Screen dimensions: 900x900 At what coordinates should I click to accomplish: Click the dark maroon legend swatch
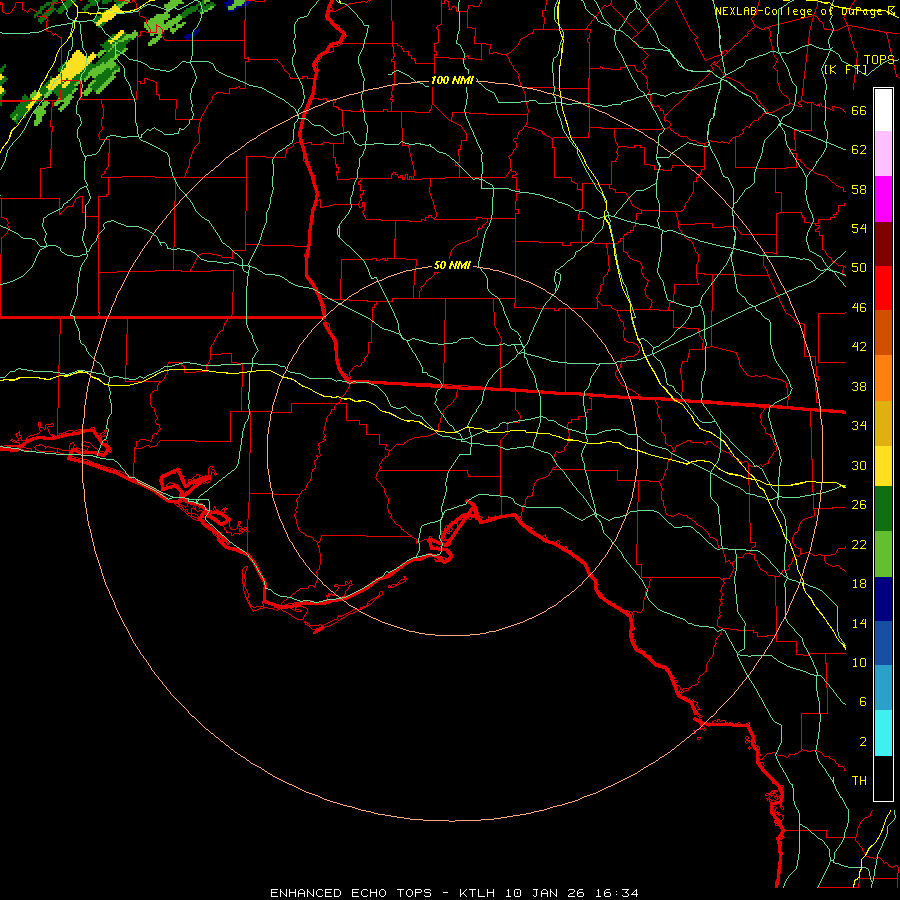(x=883, y=244)
